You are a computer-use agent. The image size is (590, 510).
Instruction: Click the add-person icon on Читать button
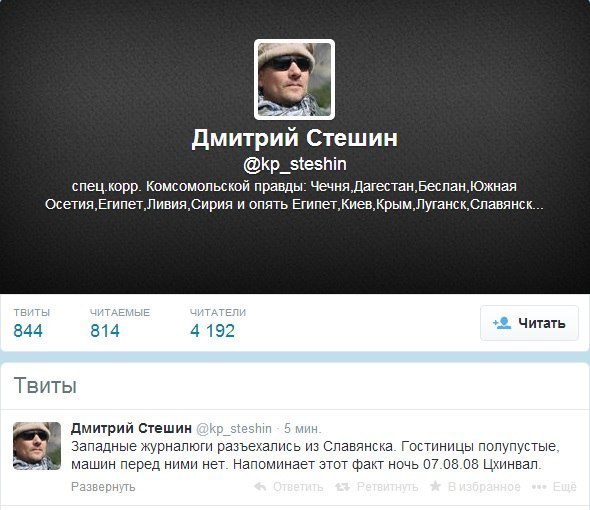(502, 323)
